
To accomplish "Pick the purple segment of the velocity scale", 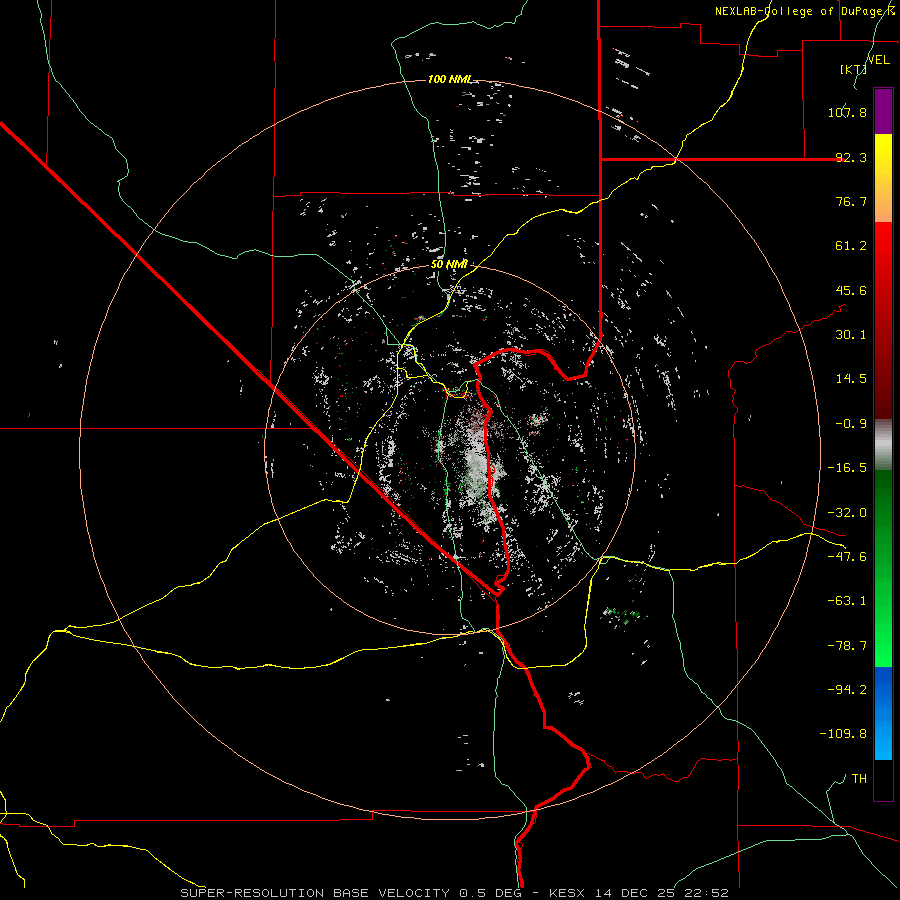I will coord(883,111).
